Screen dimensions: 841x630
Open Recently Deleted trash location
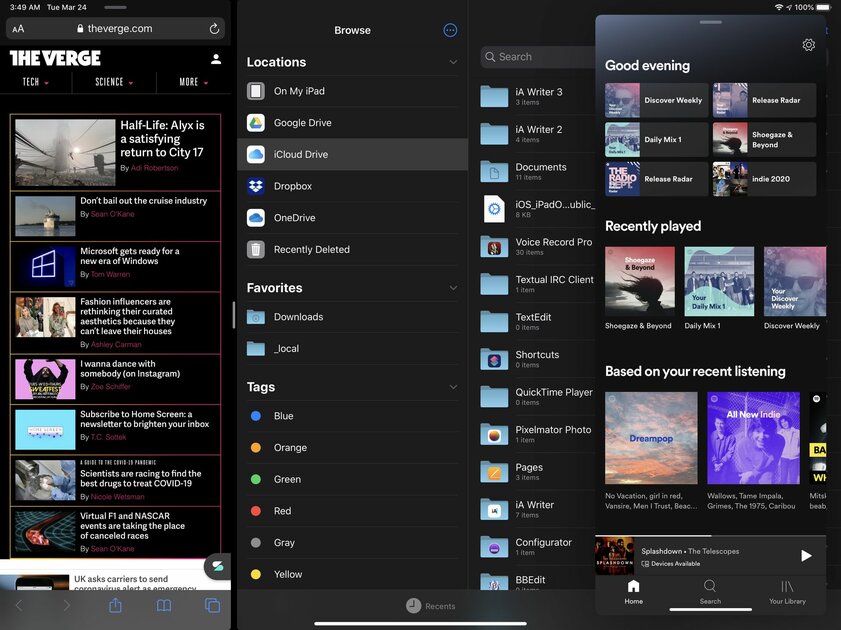[x=352, y=249]
